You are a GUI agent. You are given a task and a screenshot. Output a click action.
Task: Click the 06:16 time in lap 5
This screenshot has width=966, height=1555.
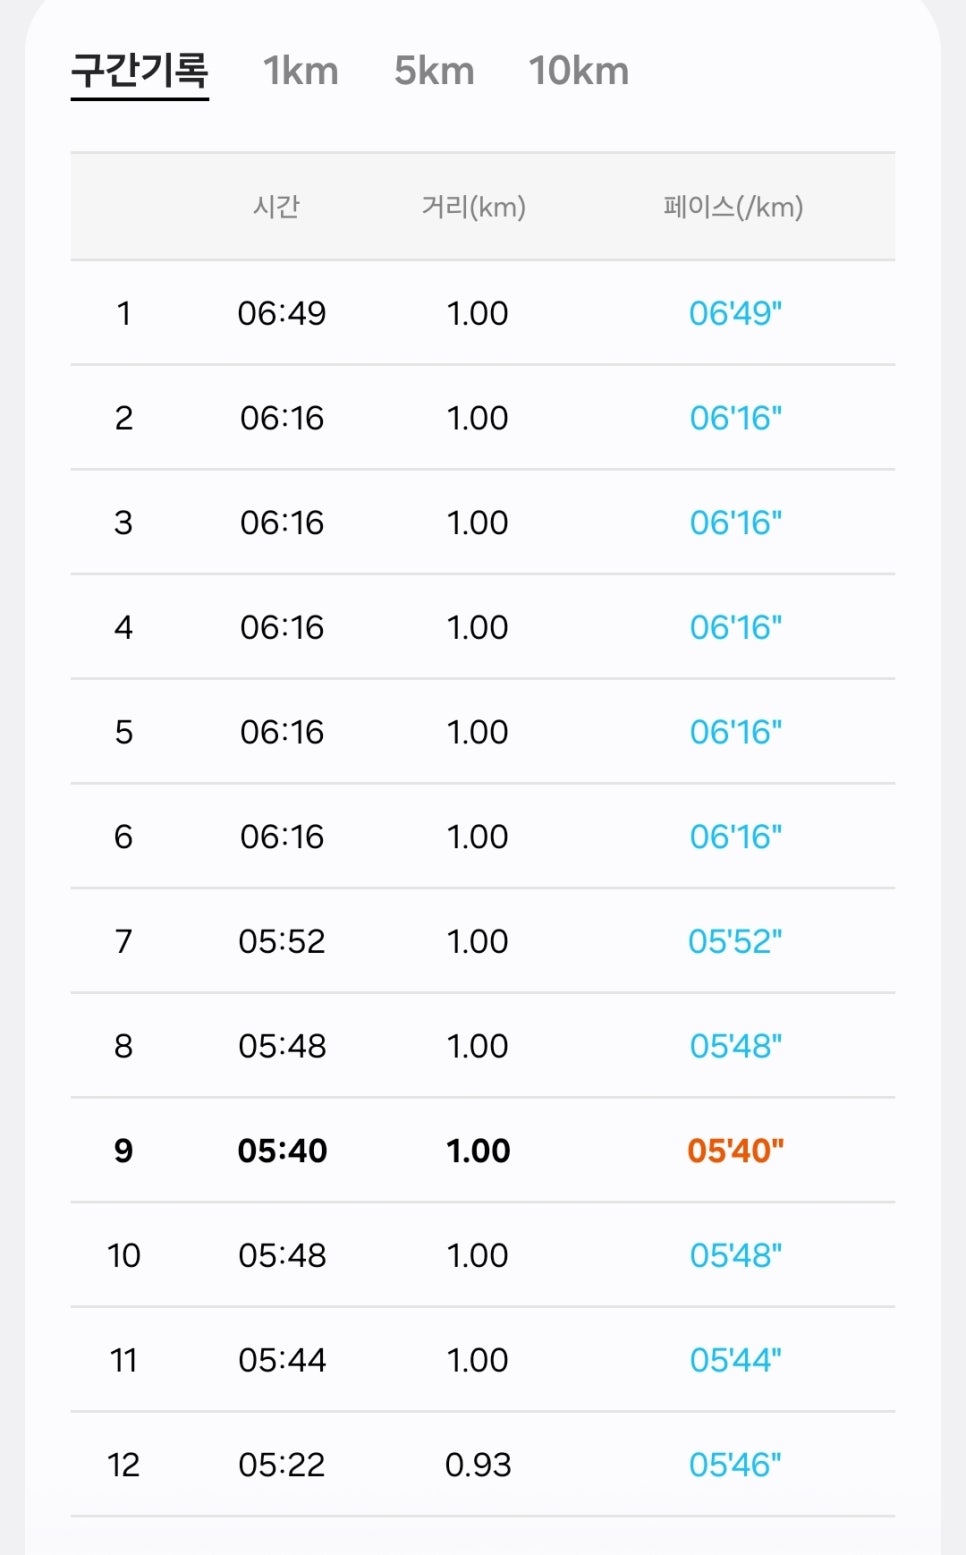(x=282, y=732)
